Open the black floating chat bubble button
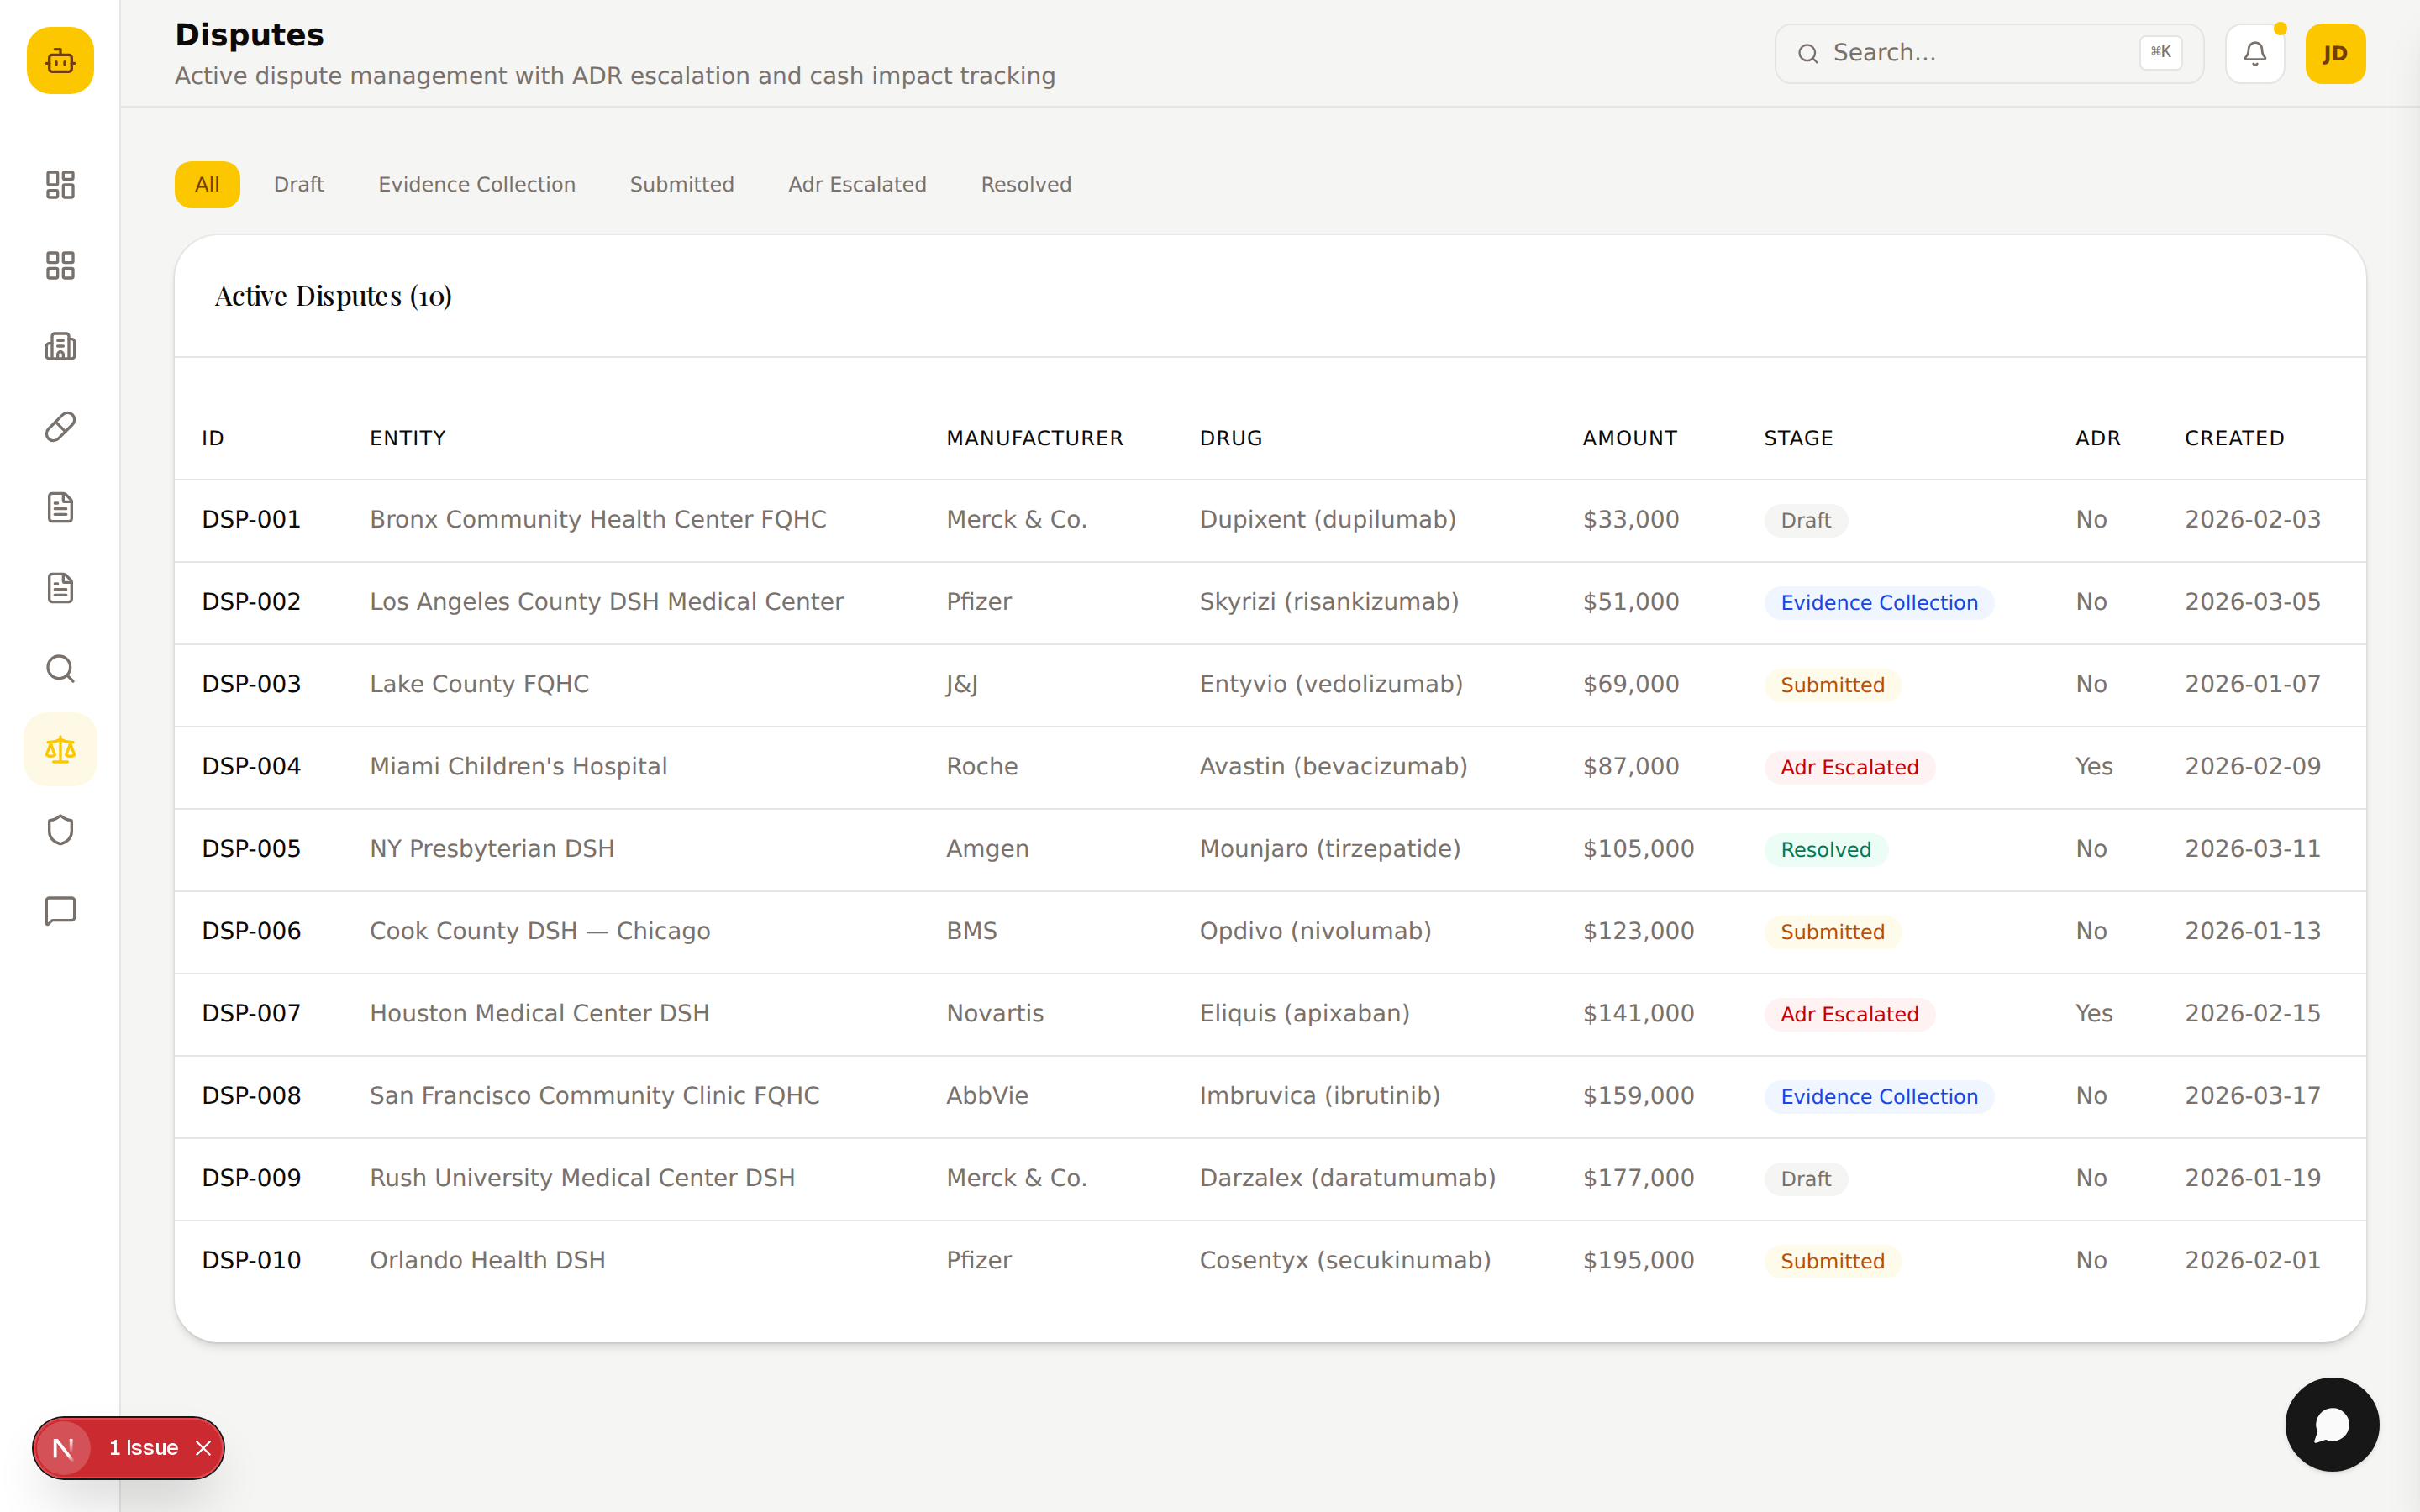Screen dimensions: 2420x1512 click(2332, 1424)
